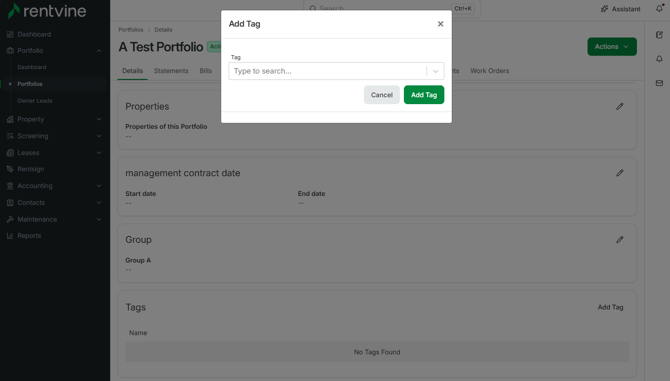Click the search magnifier icon in top bar

click(313, 8)
